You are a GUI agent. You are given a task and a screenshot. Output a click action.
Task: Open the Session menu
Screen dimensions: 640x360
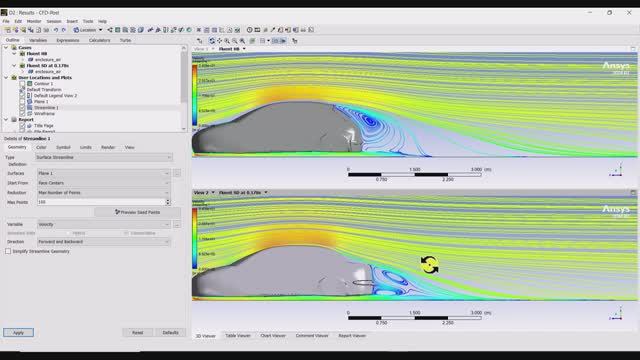point(53,21)
